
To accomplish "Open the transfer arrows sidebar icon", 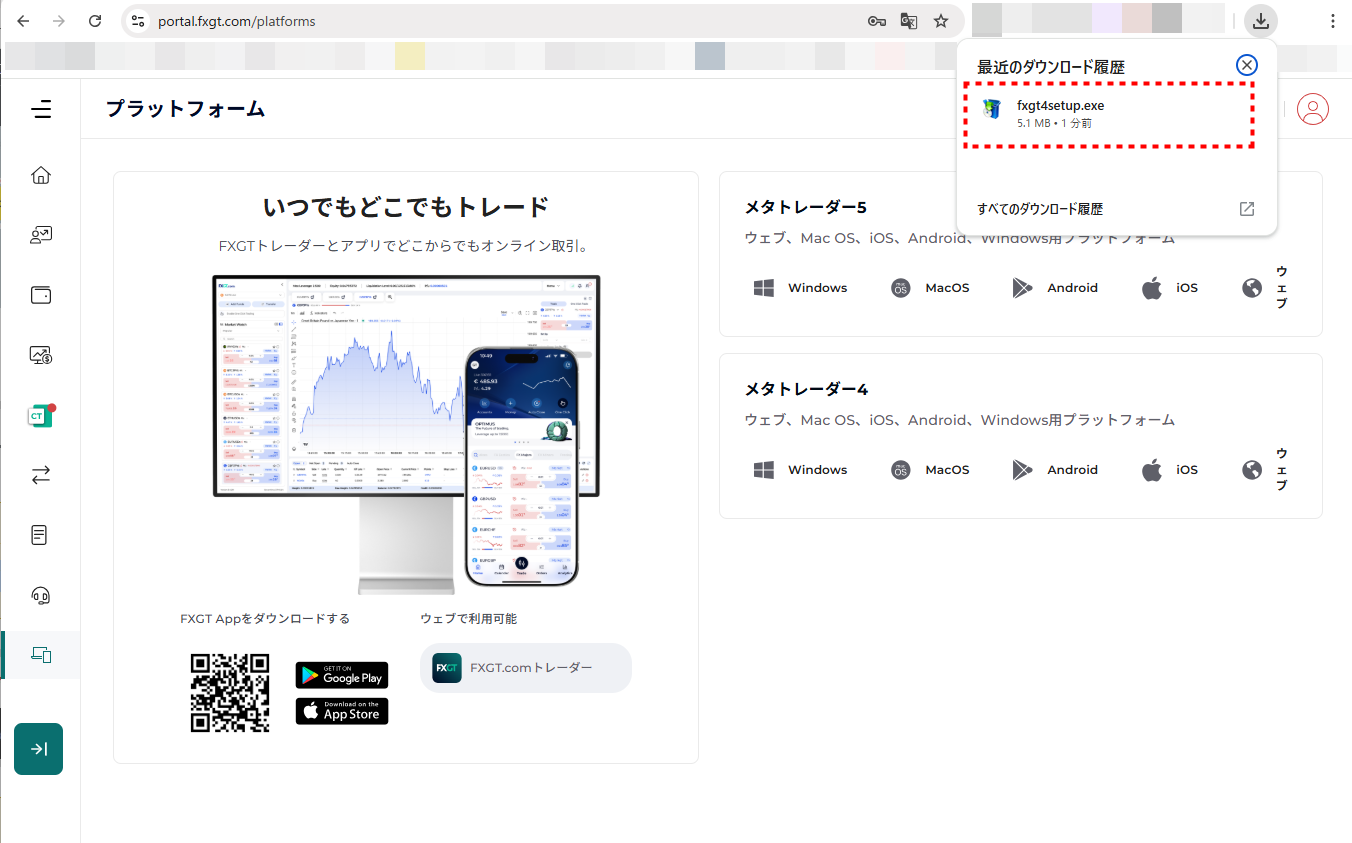I will coord(41,476).
